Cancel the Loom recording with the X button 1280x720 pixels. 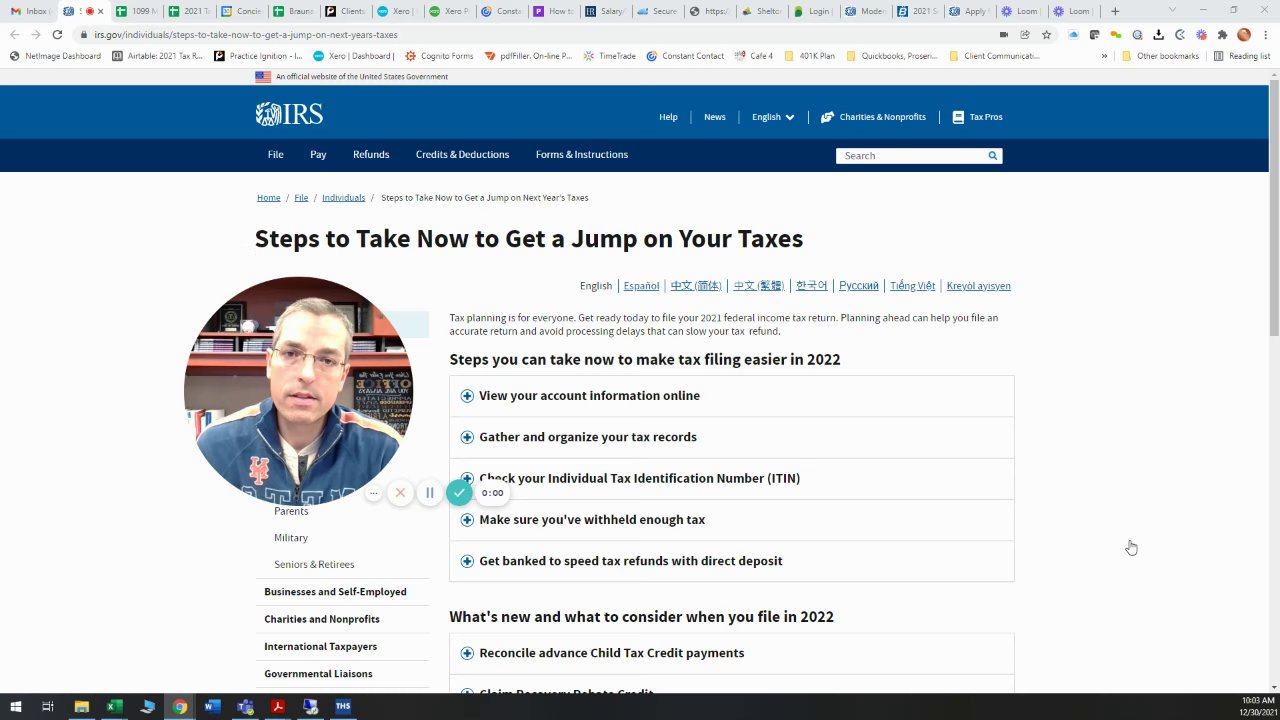(400, 492)
